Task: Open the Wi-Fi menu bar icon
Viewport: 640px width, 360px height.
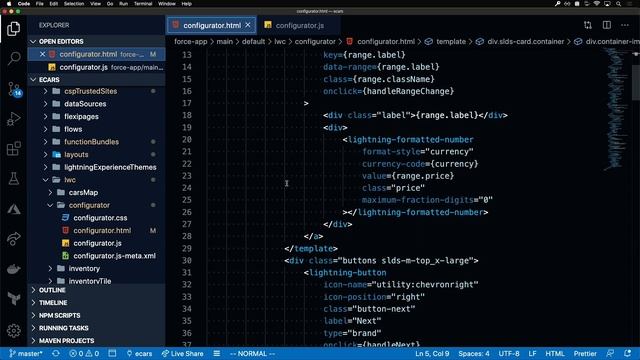Action: [x=597, y=4]
